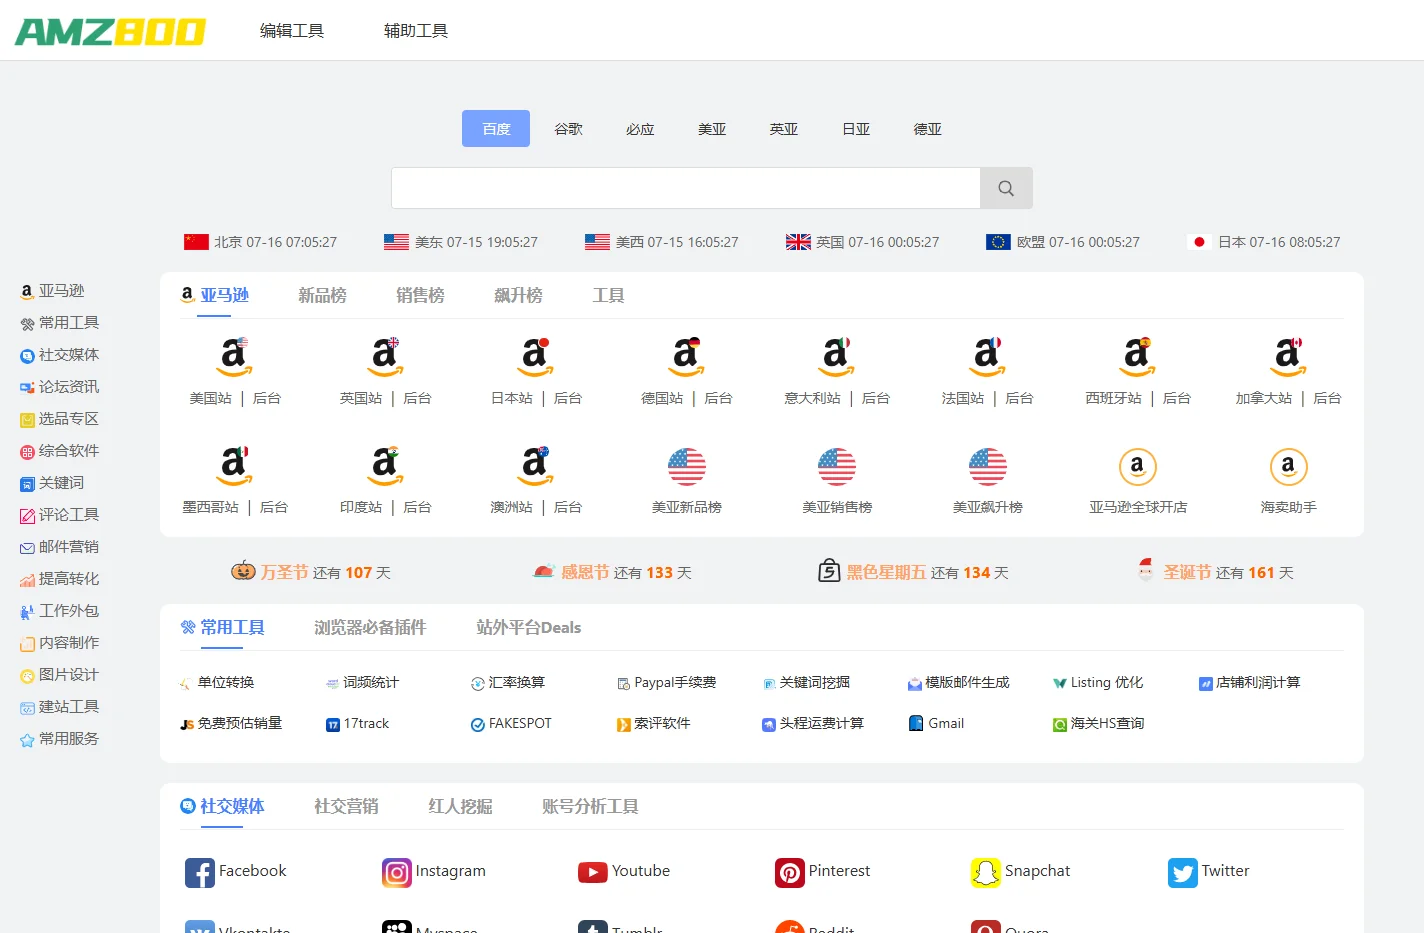
Task: Switch to the 工具 tab in the 亚马逊 panel
Action: coord(608,296)
